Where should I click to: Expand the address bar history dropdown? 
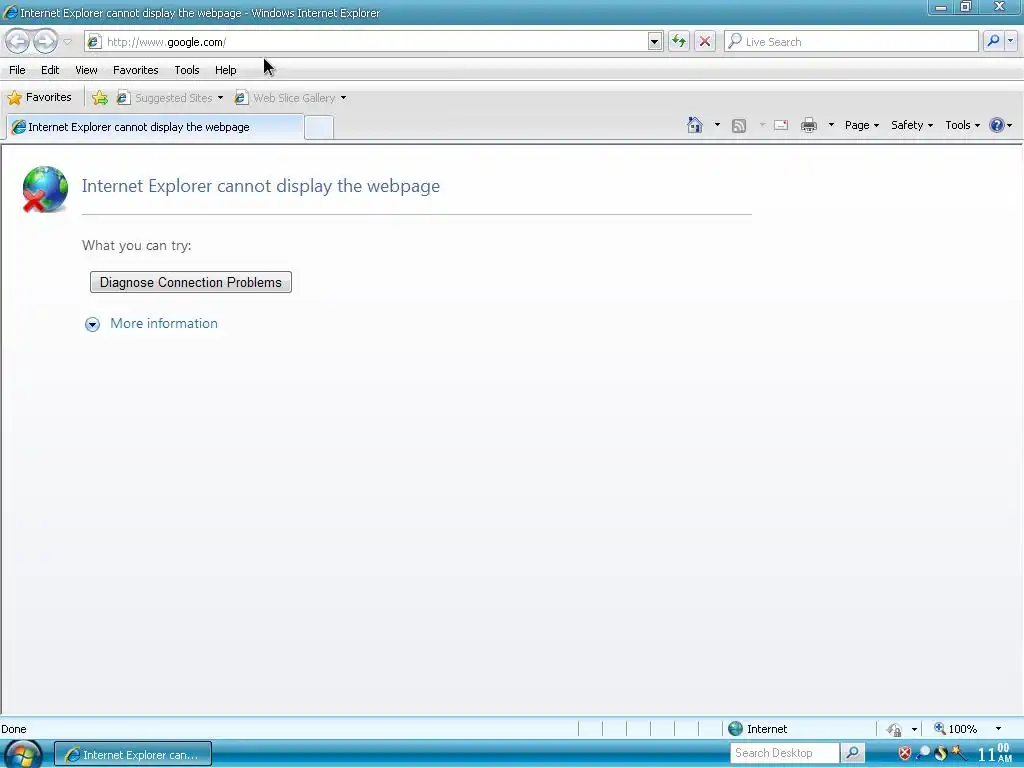(x=654, y=42)
